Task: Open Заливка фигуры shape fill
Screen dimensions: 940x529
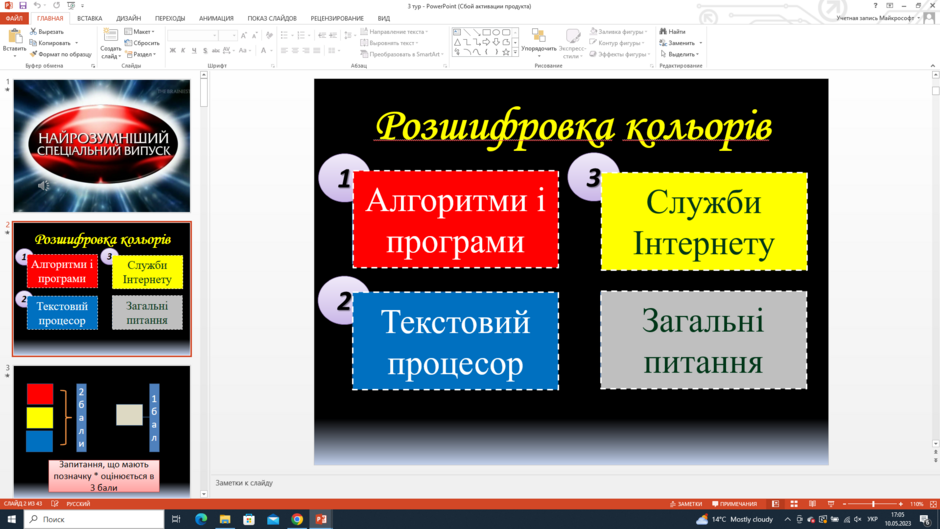Action: [x=618, y=32]
